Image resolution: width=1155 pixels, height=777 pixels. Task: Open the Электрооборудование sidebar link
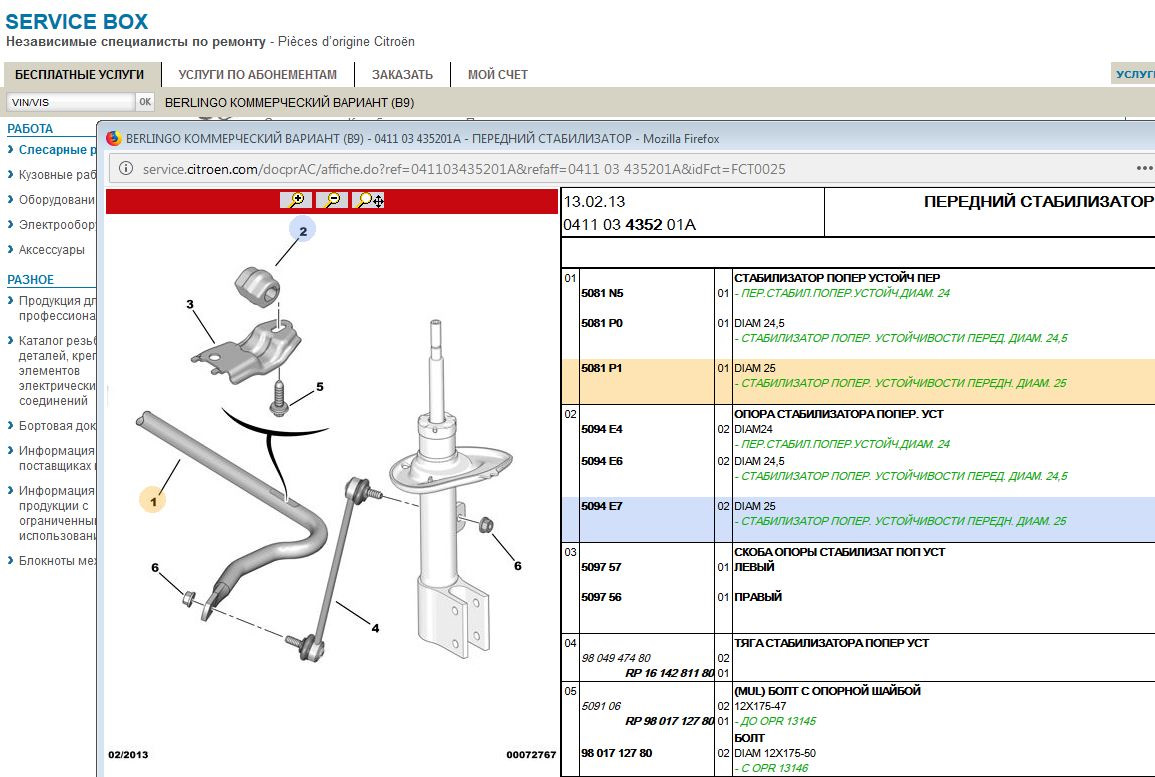(57, 225)
